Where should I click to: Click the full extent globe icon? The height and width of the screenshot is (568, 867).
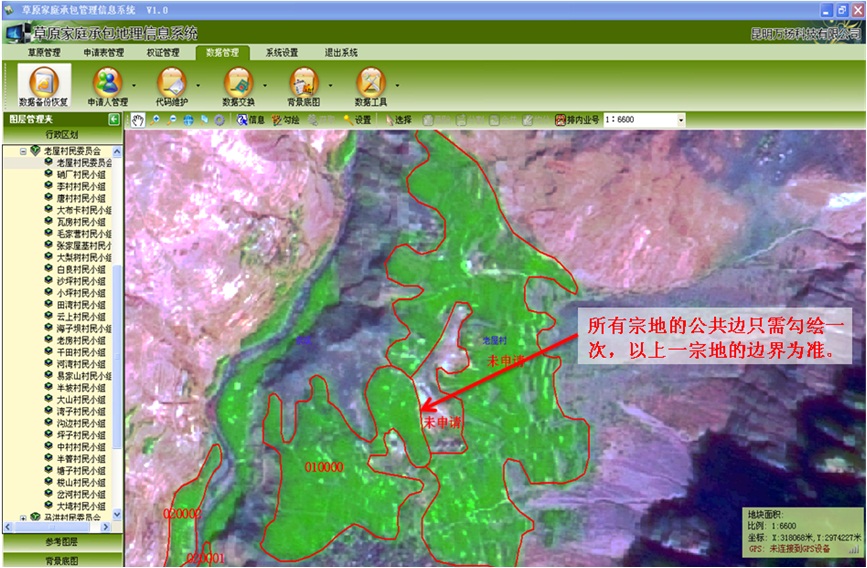coord(188,120)
